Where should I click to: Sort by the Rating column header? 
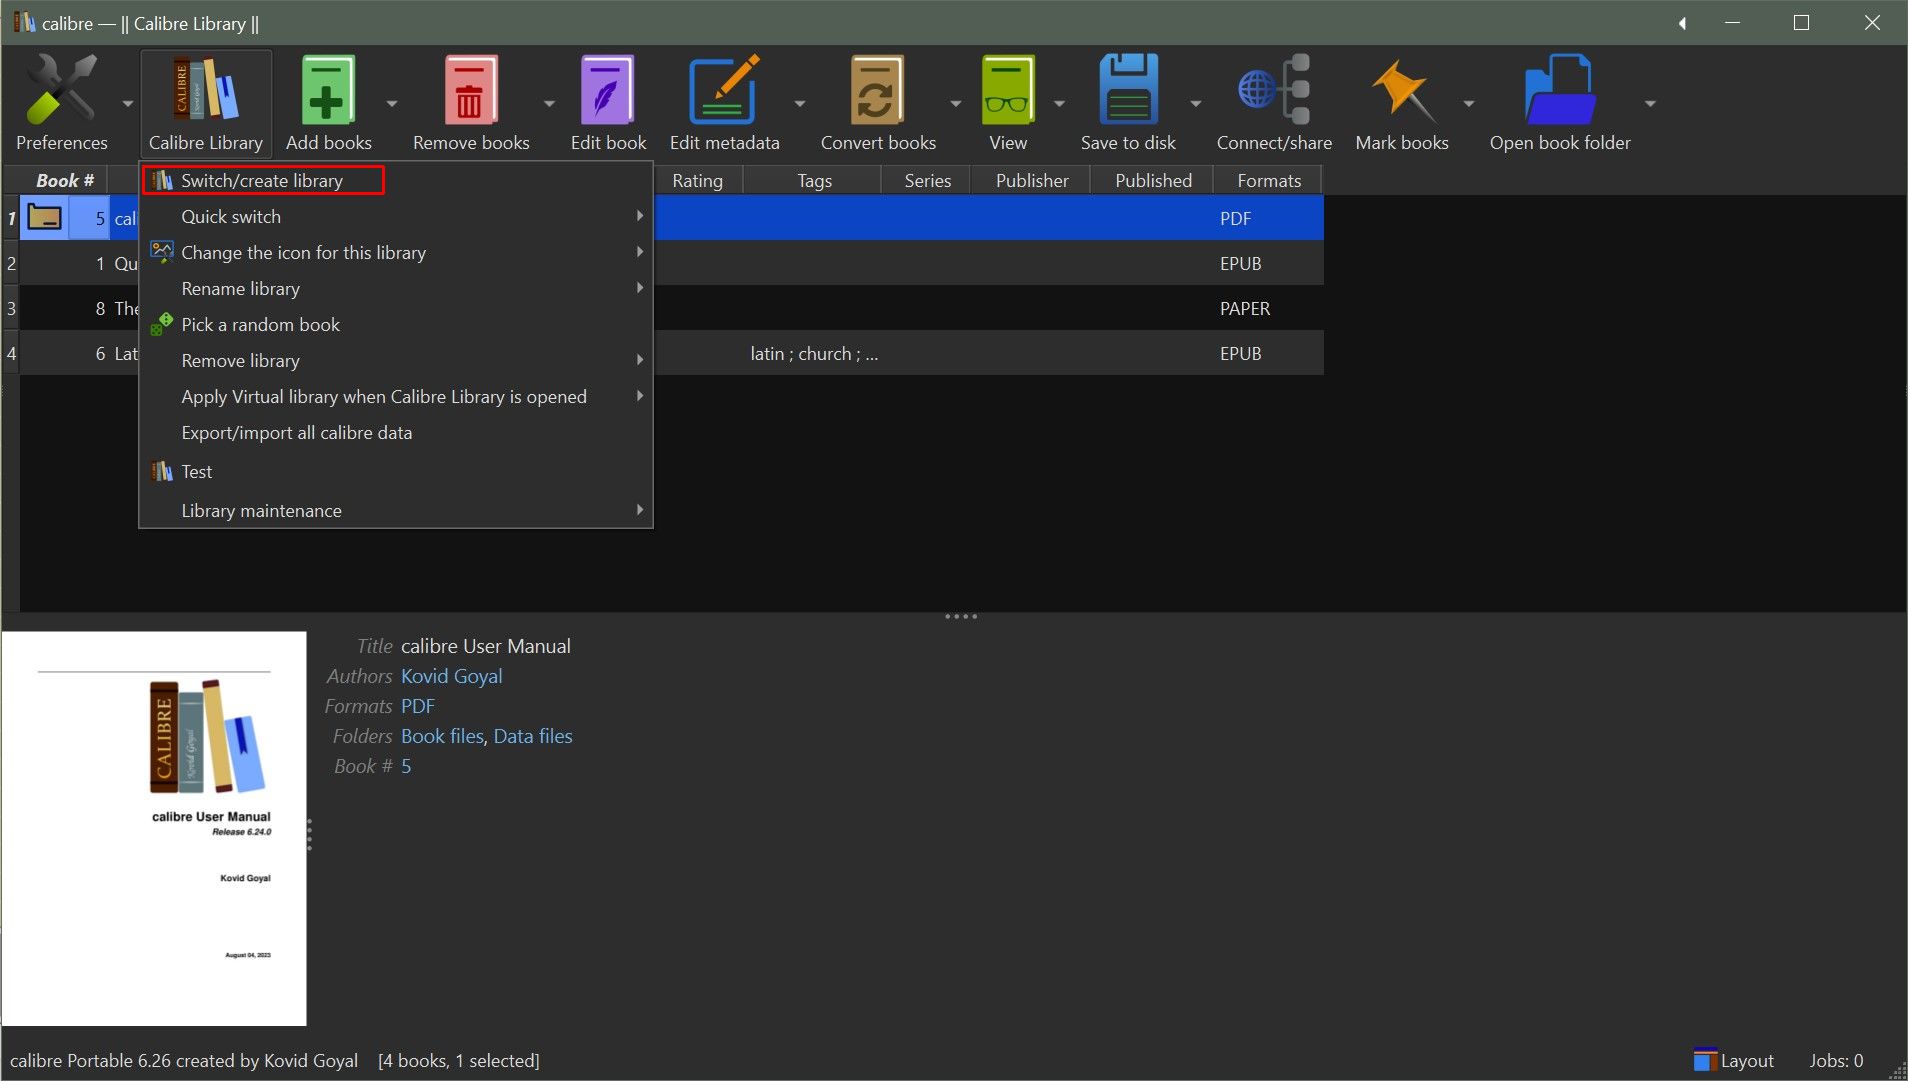697,180
